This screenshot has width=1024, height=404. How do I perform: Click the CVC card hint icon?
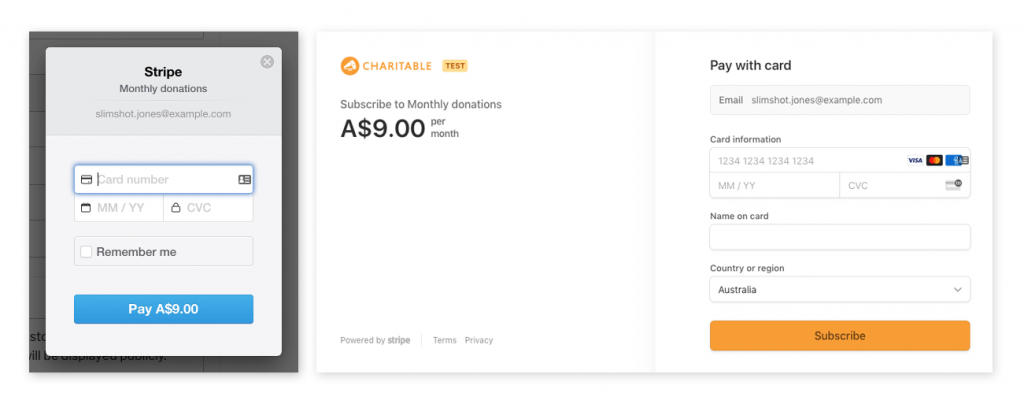953,185
